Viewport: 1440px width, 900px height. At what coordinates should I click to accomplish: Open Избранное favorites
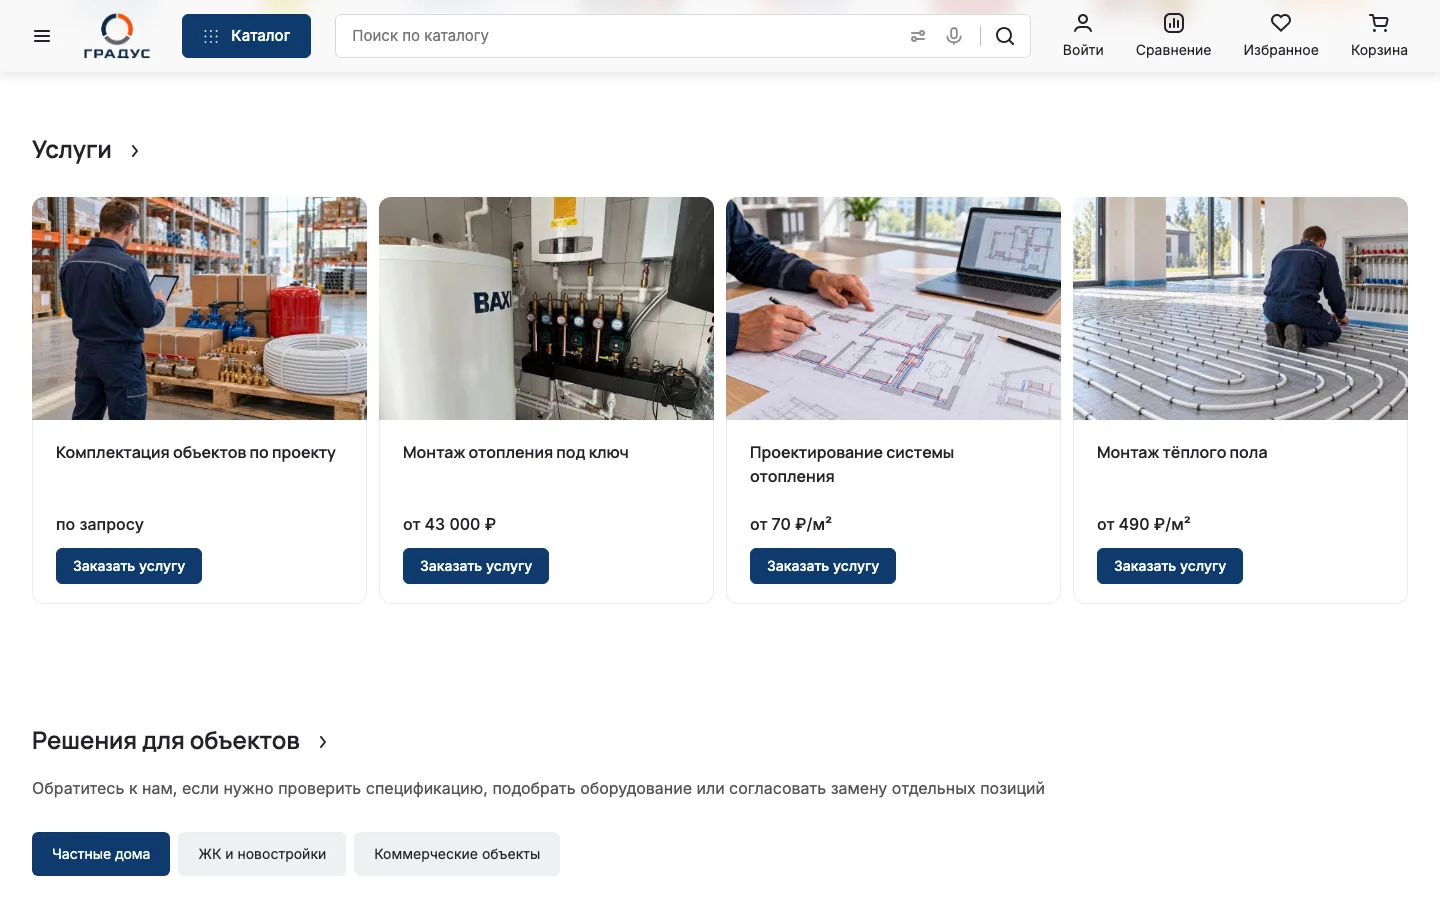[x=1281, y=36]
